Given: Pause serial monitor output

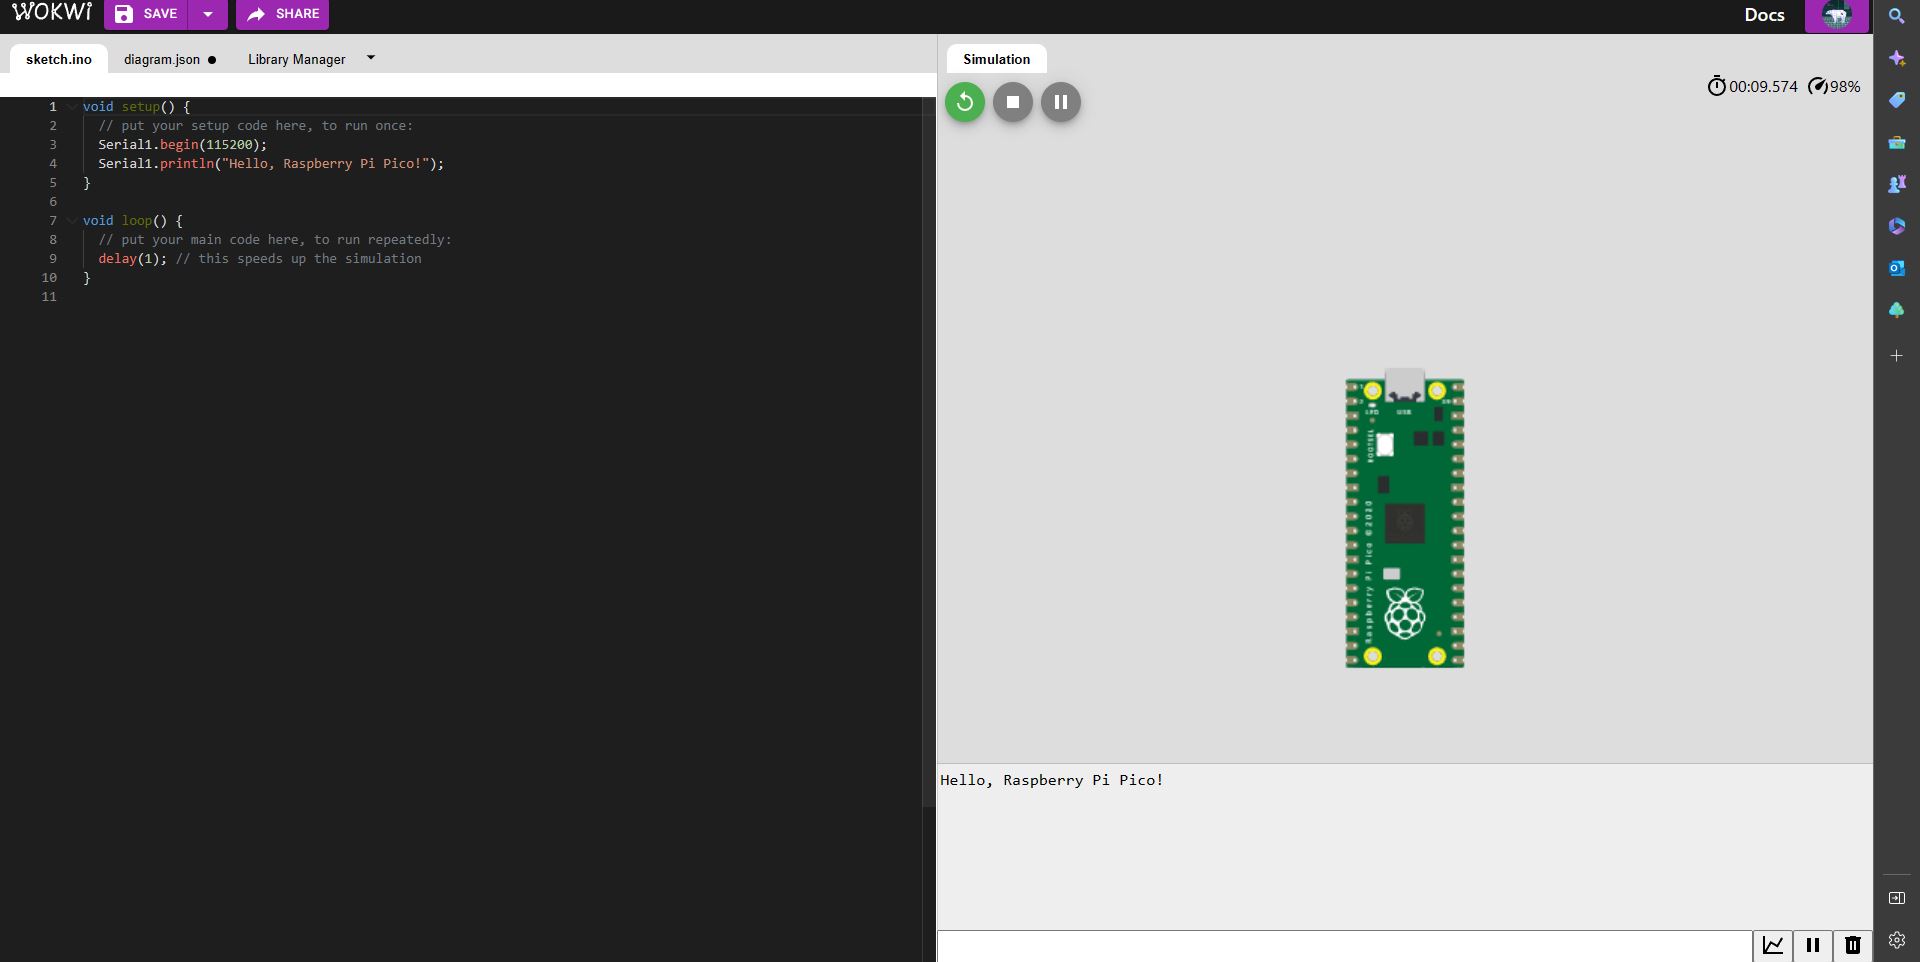Looking at the screenshot, I should coord(1812,945).
